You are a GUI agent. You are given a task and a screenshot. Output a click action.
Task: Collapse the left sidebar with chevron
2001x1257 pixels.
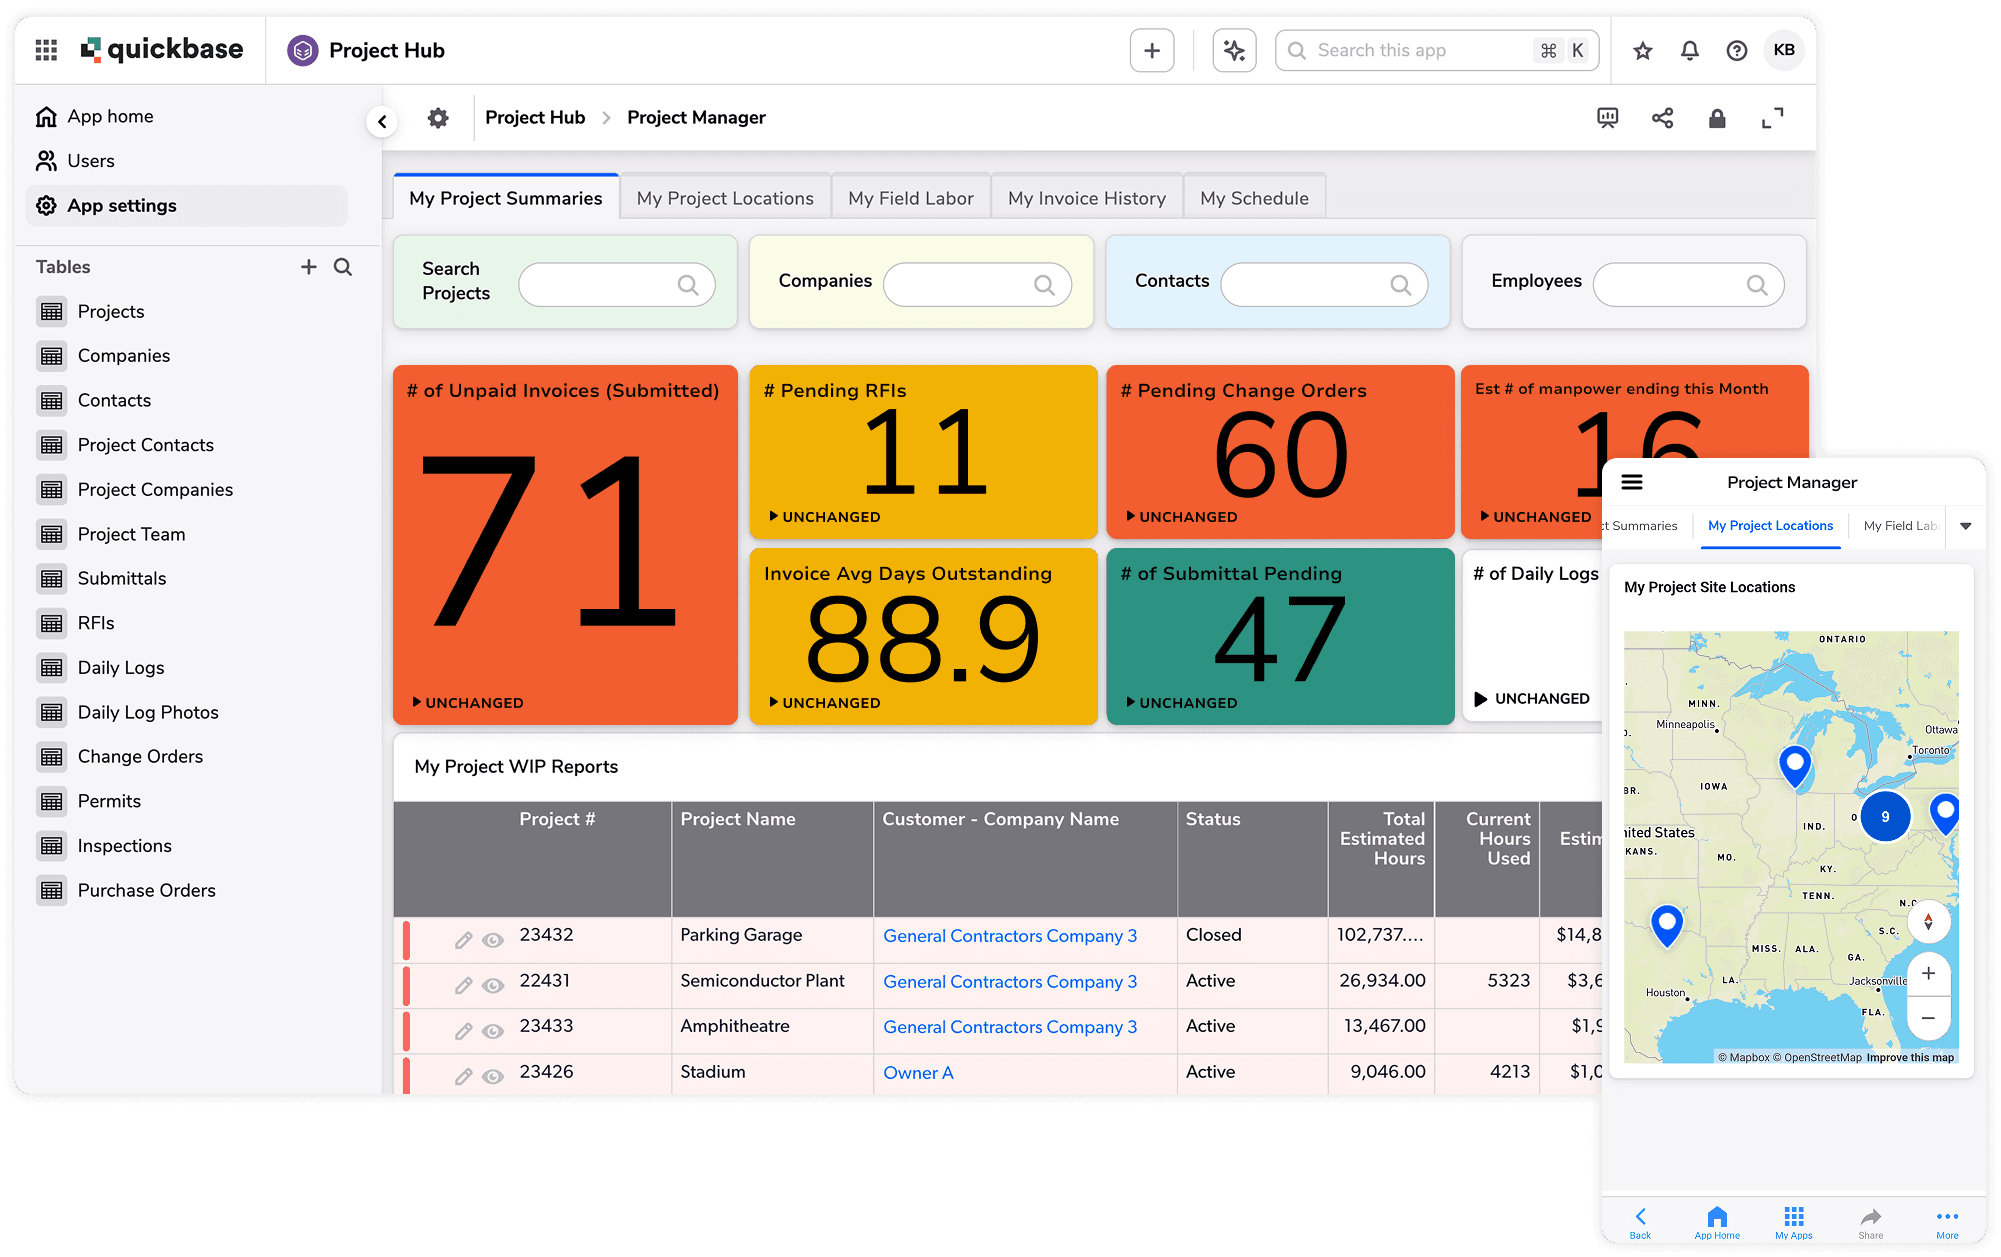[382, 121]
